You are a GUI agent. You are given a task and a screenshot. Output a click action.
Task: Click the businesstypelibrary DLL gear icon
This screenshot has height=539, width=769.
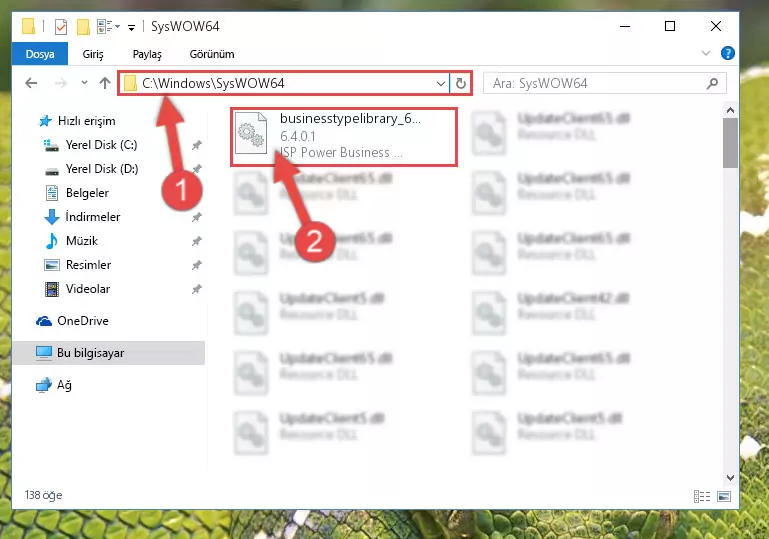(x=251, y=133)
